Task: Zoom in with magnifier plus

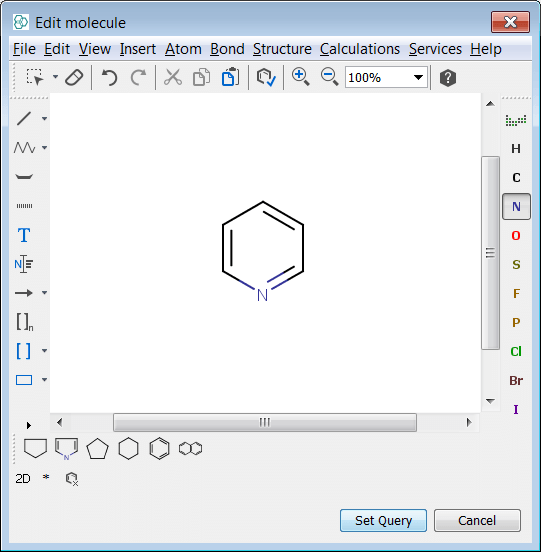Action: coord(300,77)
